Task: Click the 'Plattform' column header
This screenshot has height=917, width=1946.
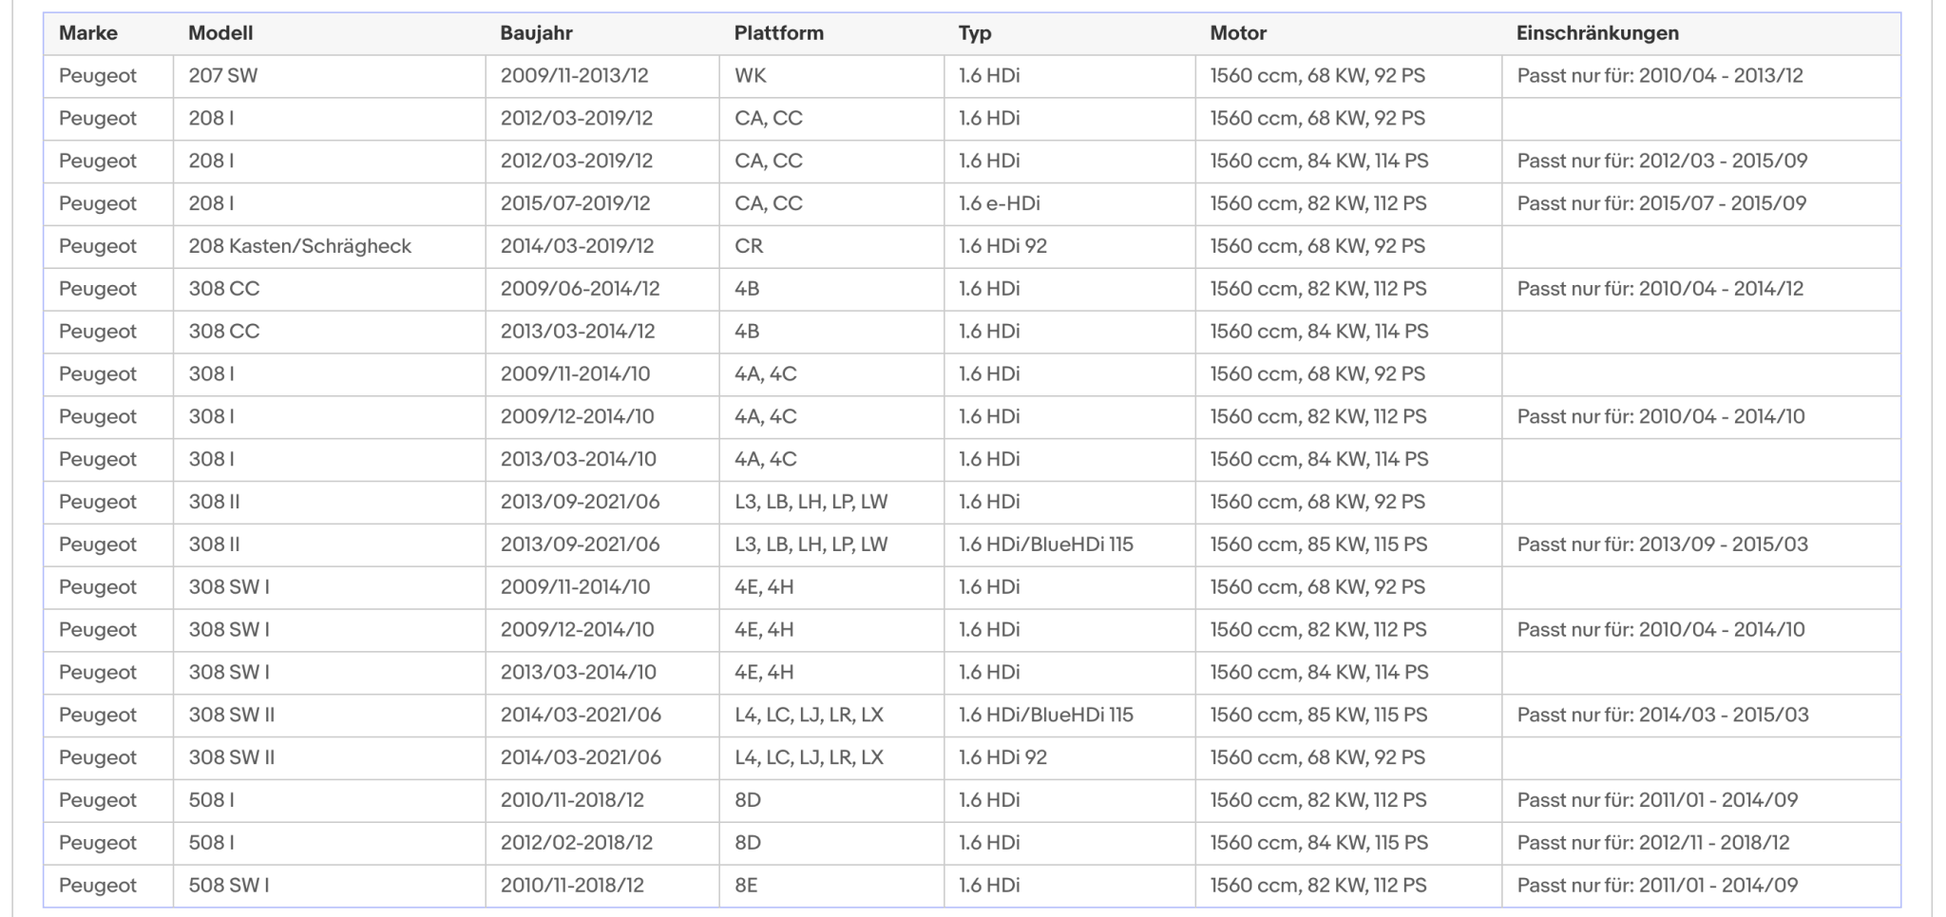Action: 778,33
